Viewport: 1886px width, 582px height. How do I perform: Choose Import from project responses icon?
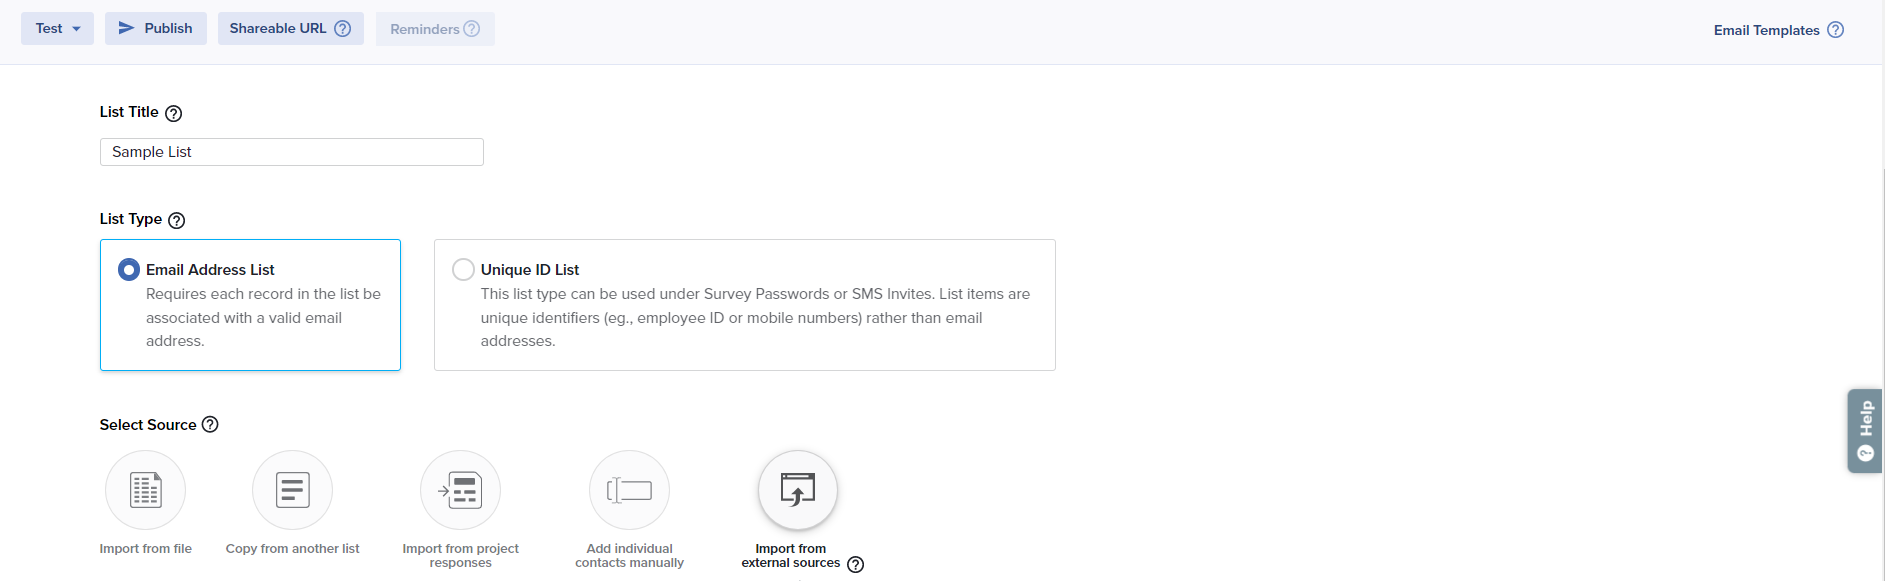(x=460, y=490)
